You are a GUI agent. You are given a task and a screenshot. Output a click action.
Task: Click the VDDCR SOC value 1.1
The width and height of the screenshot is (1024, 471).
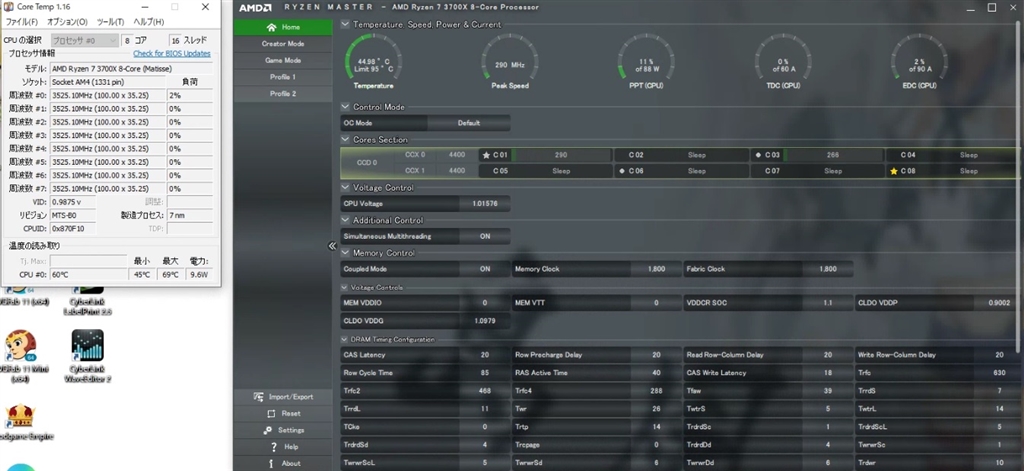coord(827,303)
